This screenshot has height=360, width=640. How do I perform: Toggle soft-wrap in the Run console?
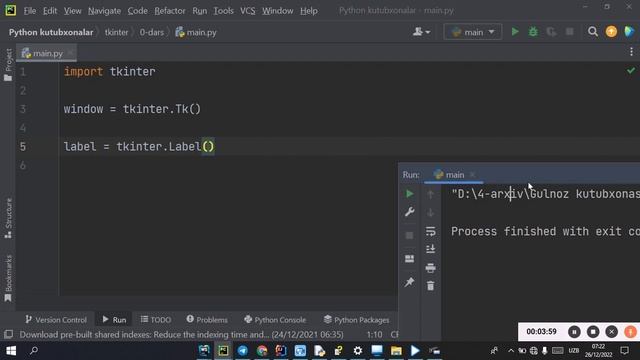pos(430,231)
